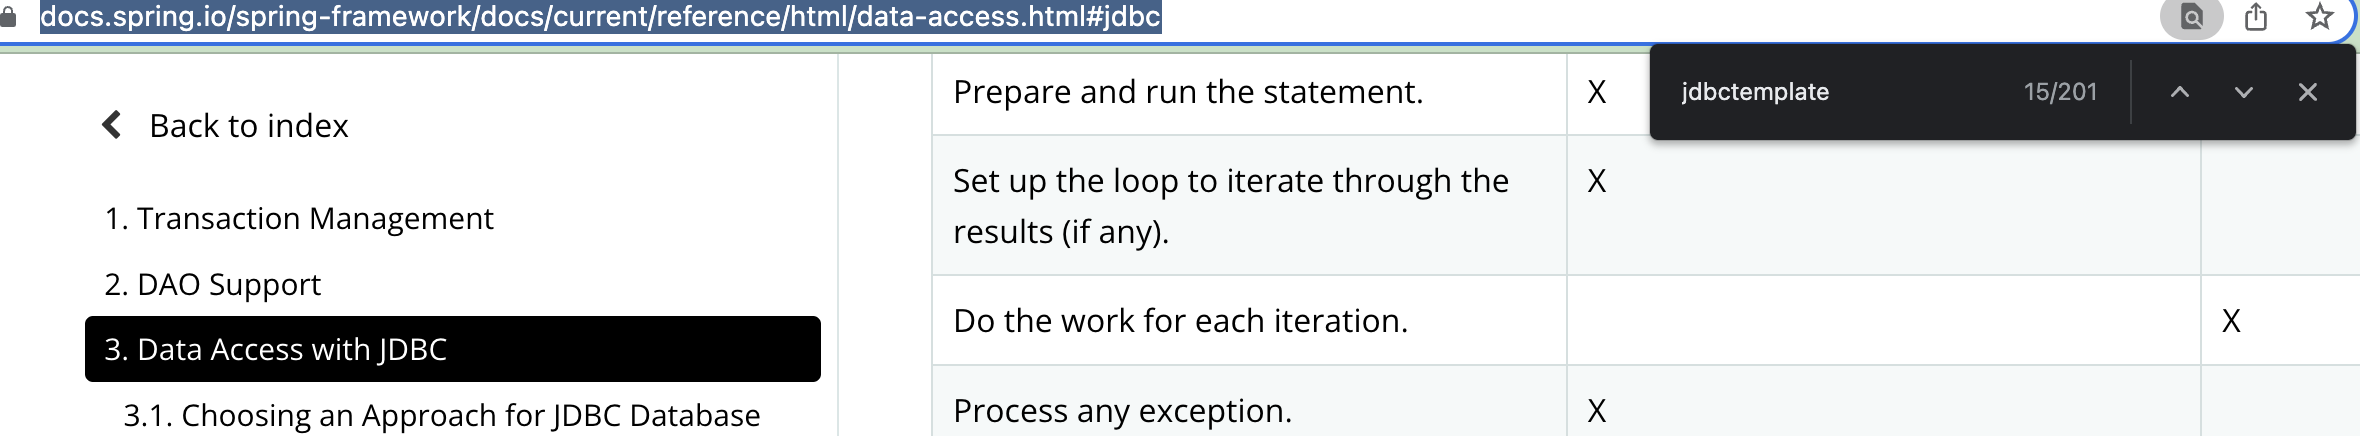
Task: Click the share page icon
Action: 2256,17
